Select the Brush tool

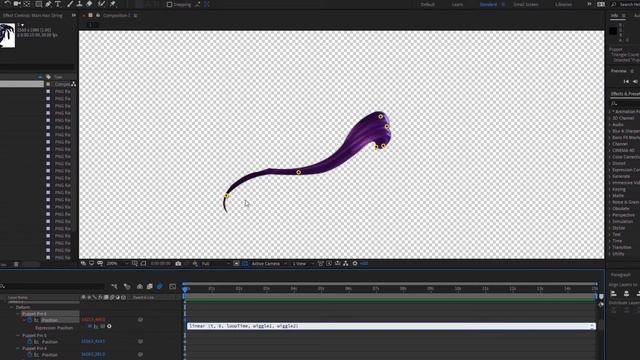point(69,4)
